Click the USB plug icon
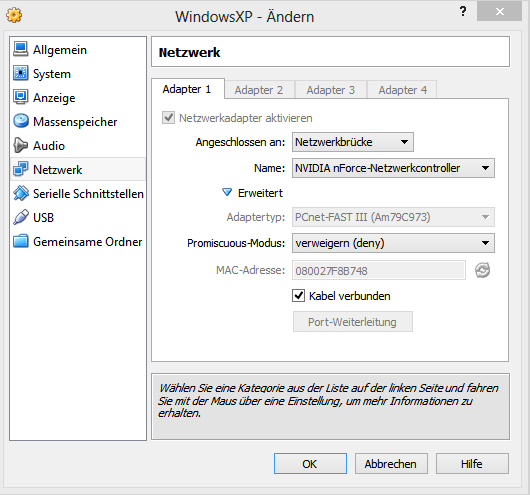The width and height of the screenshot is (530, 495). 21,217
